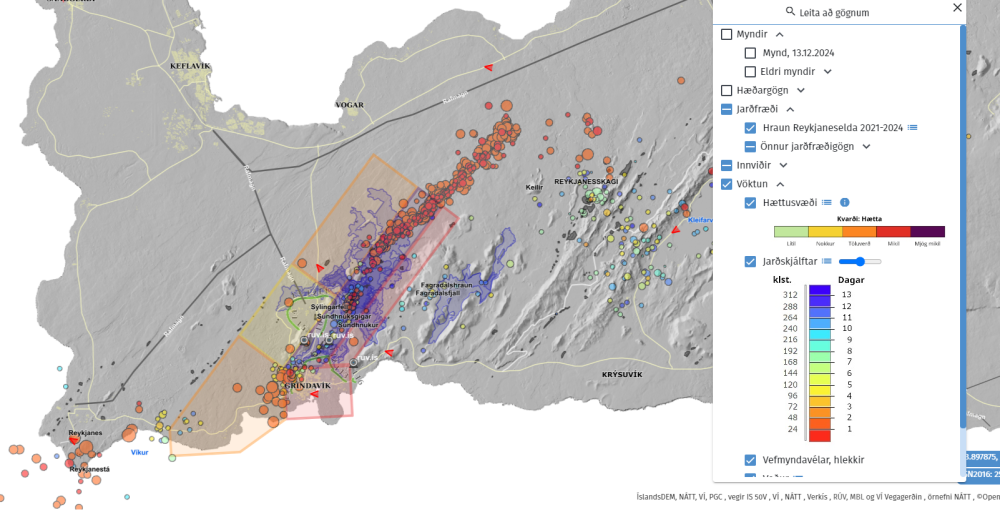
Task: Uncheck the Jarðskjálftar layer
Action: (750, 262)
